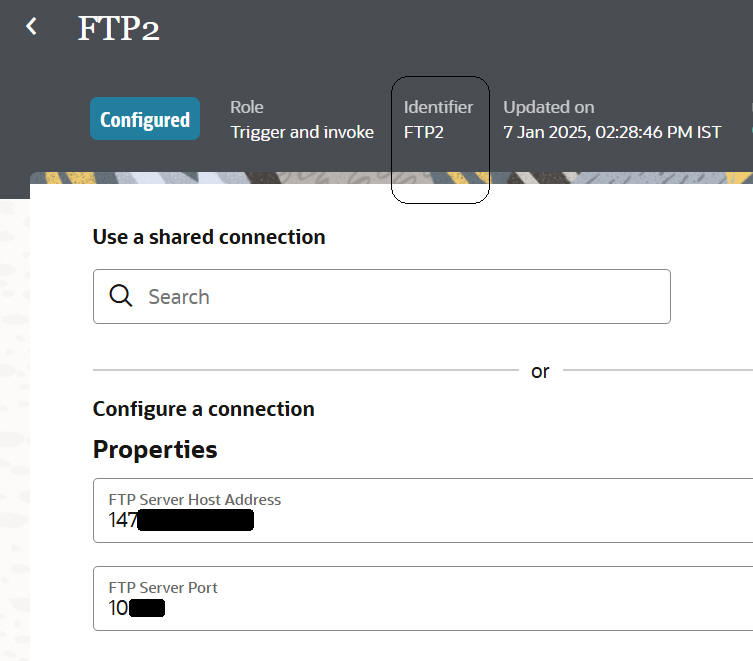Click the 'or' divider text
The width and height of the screenshot is (753, 661).
pos(540,371)
